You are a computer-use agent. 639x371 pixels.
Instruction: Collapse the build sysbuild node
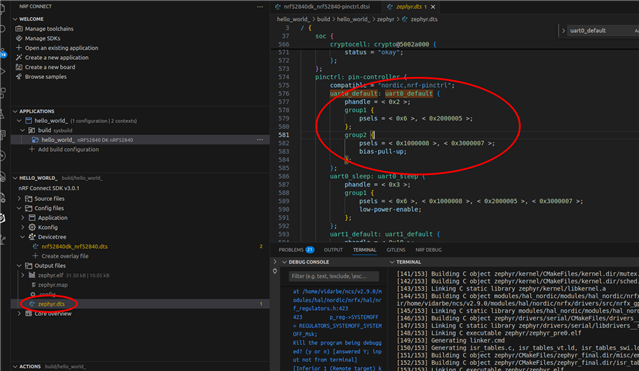[23, 130]
